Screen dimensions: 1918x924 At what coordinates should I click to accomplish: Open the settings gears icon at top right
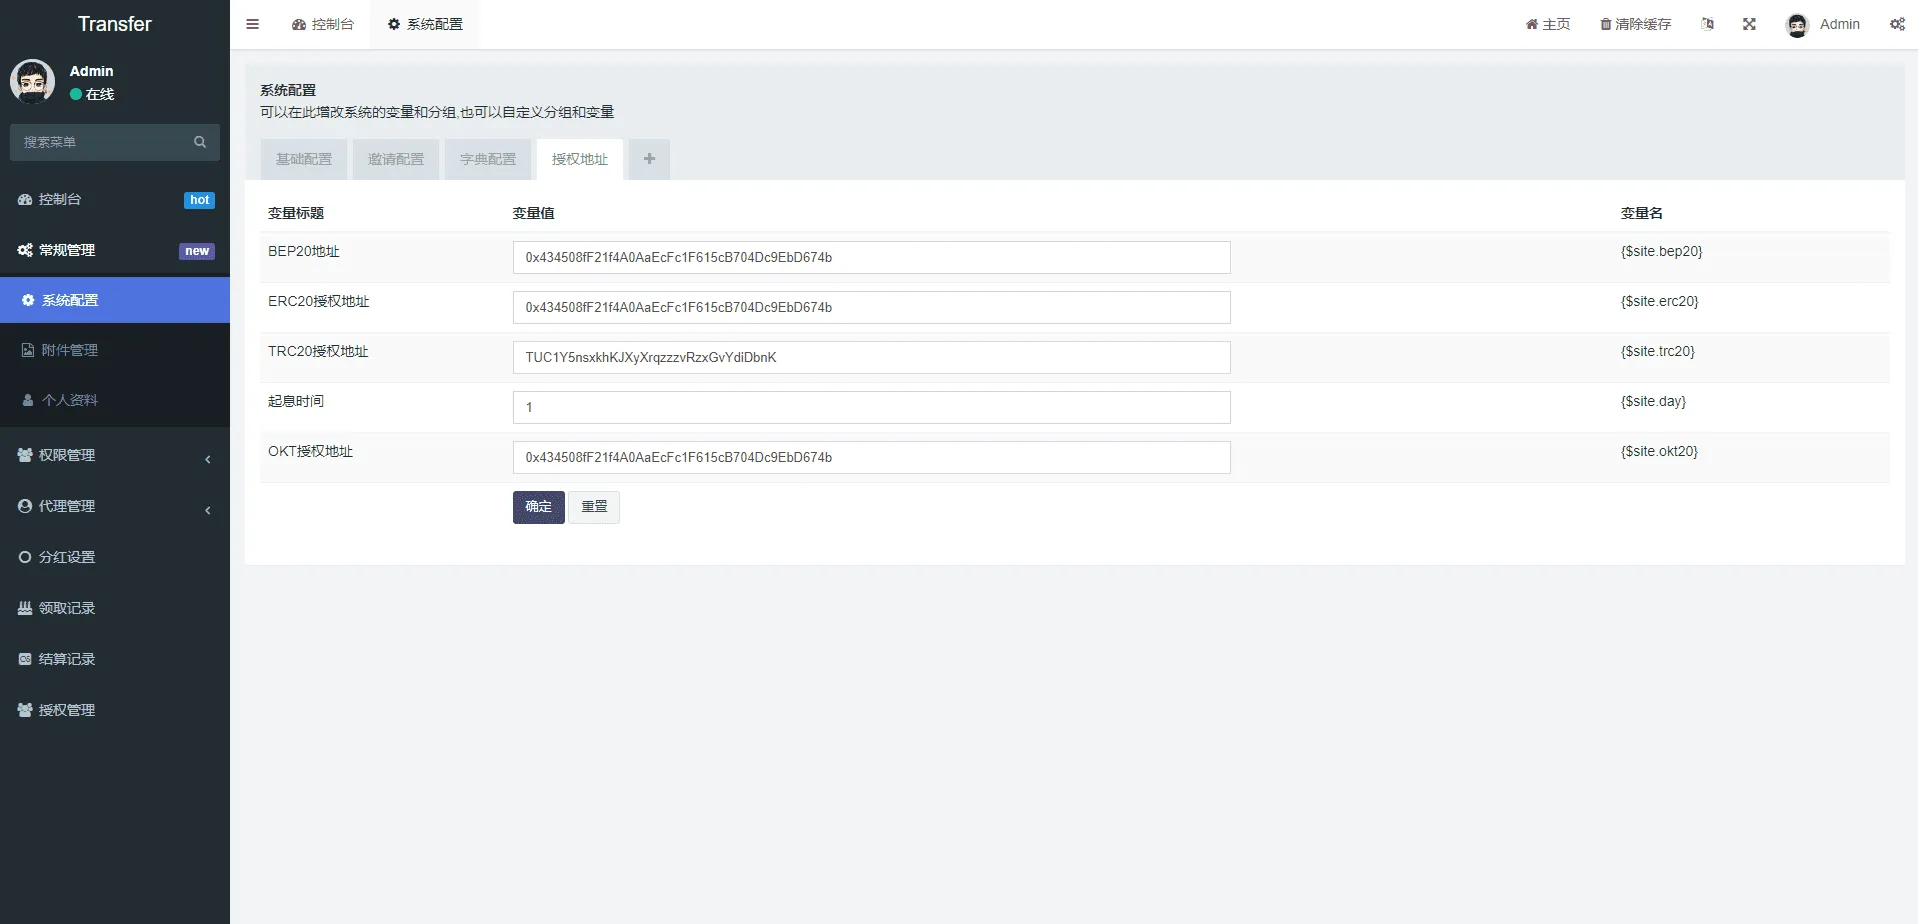[1897, 24]
